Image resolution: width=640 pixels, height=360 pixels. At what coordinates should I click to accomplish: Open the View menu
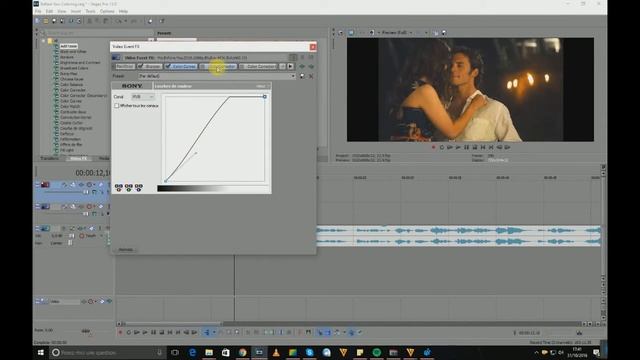click(x=62, y=11)
